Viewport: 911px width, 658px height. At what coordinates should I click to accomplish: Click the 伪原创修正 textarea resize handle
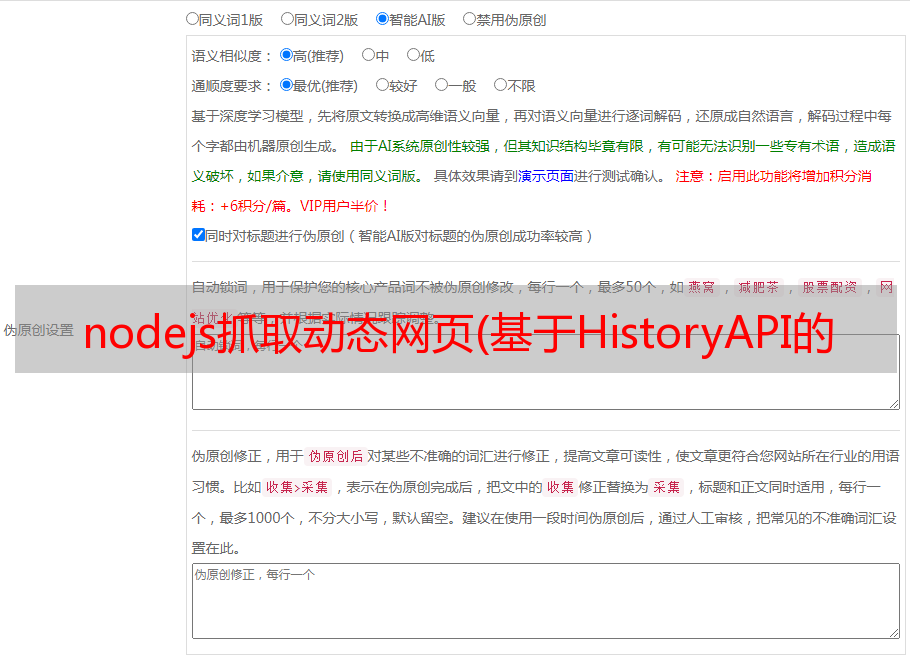click(x=893, y=632)
